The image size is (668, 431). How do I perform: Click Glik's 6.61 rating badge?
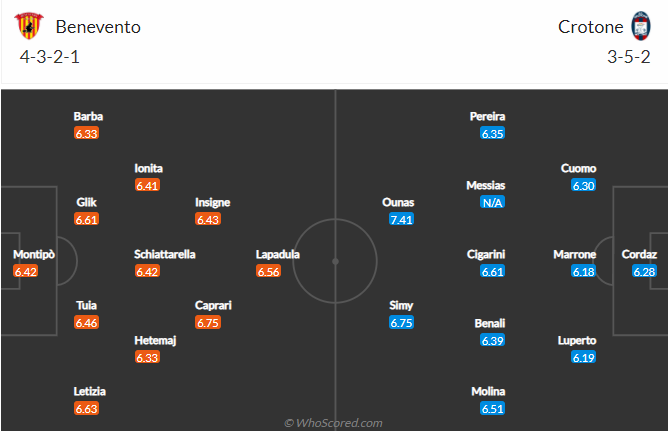(86, 219)
